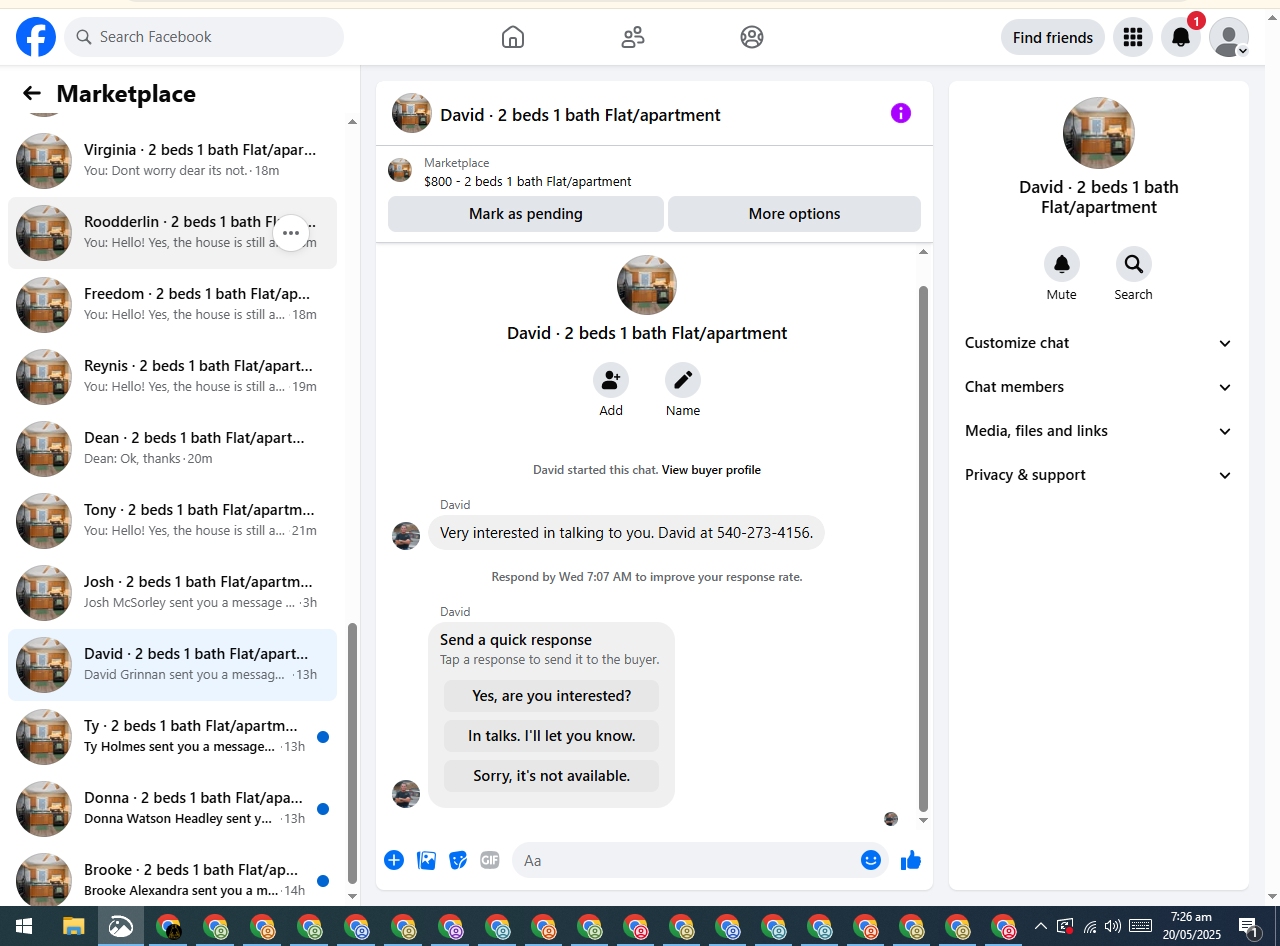1280x946 pixels.
Task: Click Find friends button
Action: coord(1053,37)
